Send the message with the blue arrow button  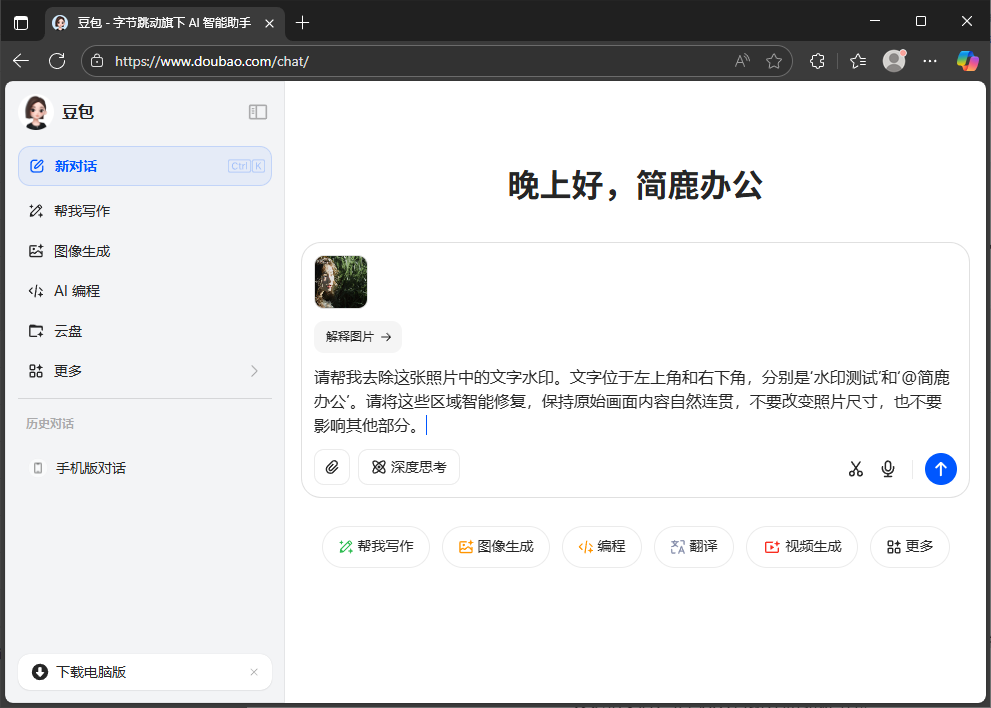[x=940, y=468]
